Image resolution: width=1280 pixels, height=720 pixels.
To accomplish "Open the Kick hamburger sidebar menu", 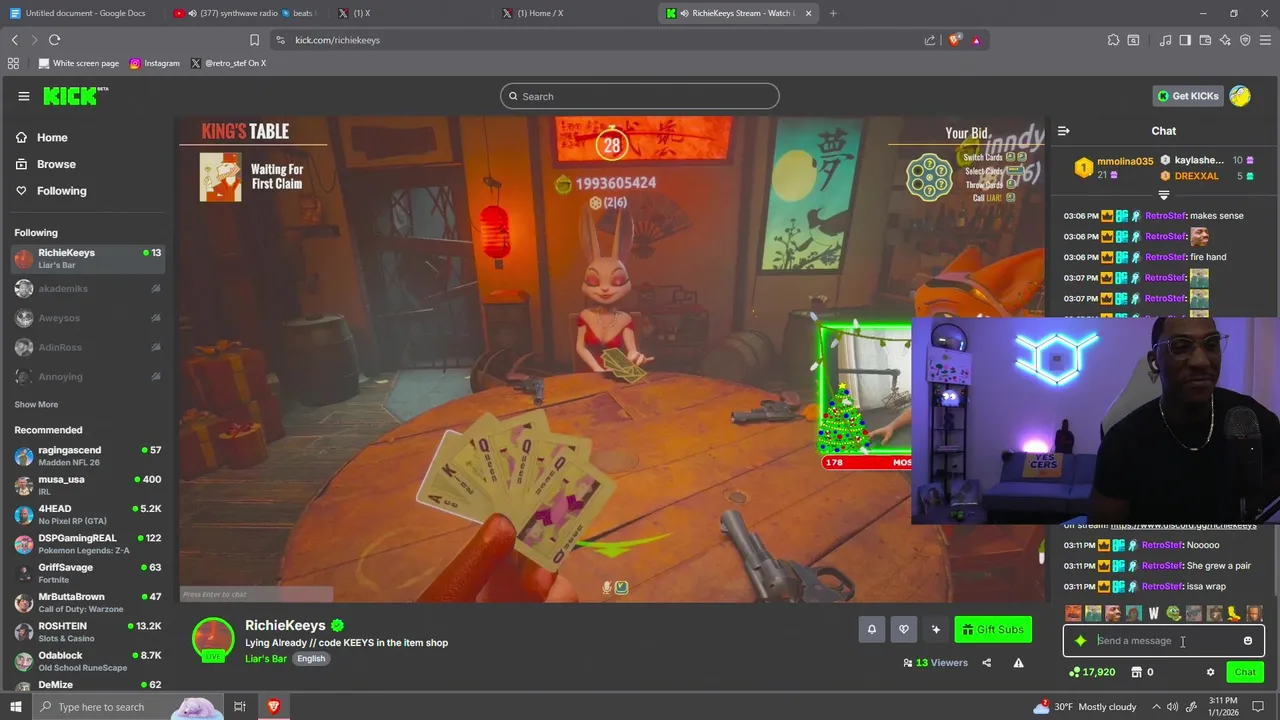I will click(x=23, y=96).
